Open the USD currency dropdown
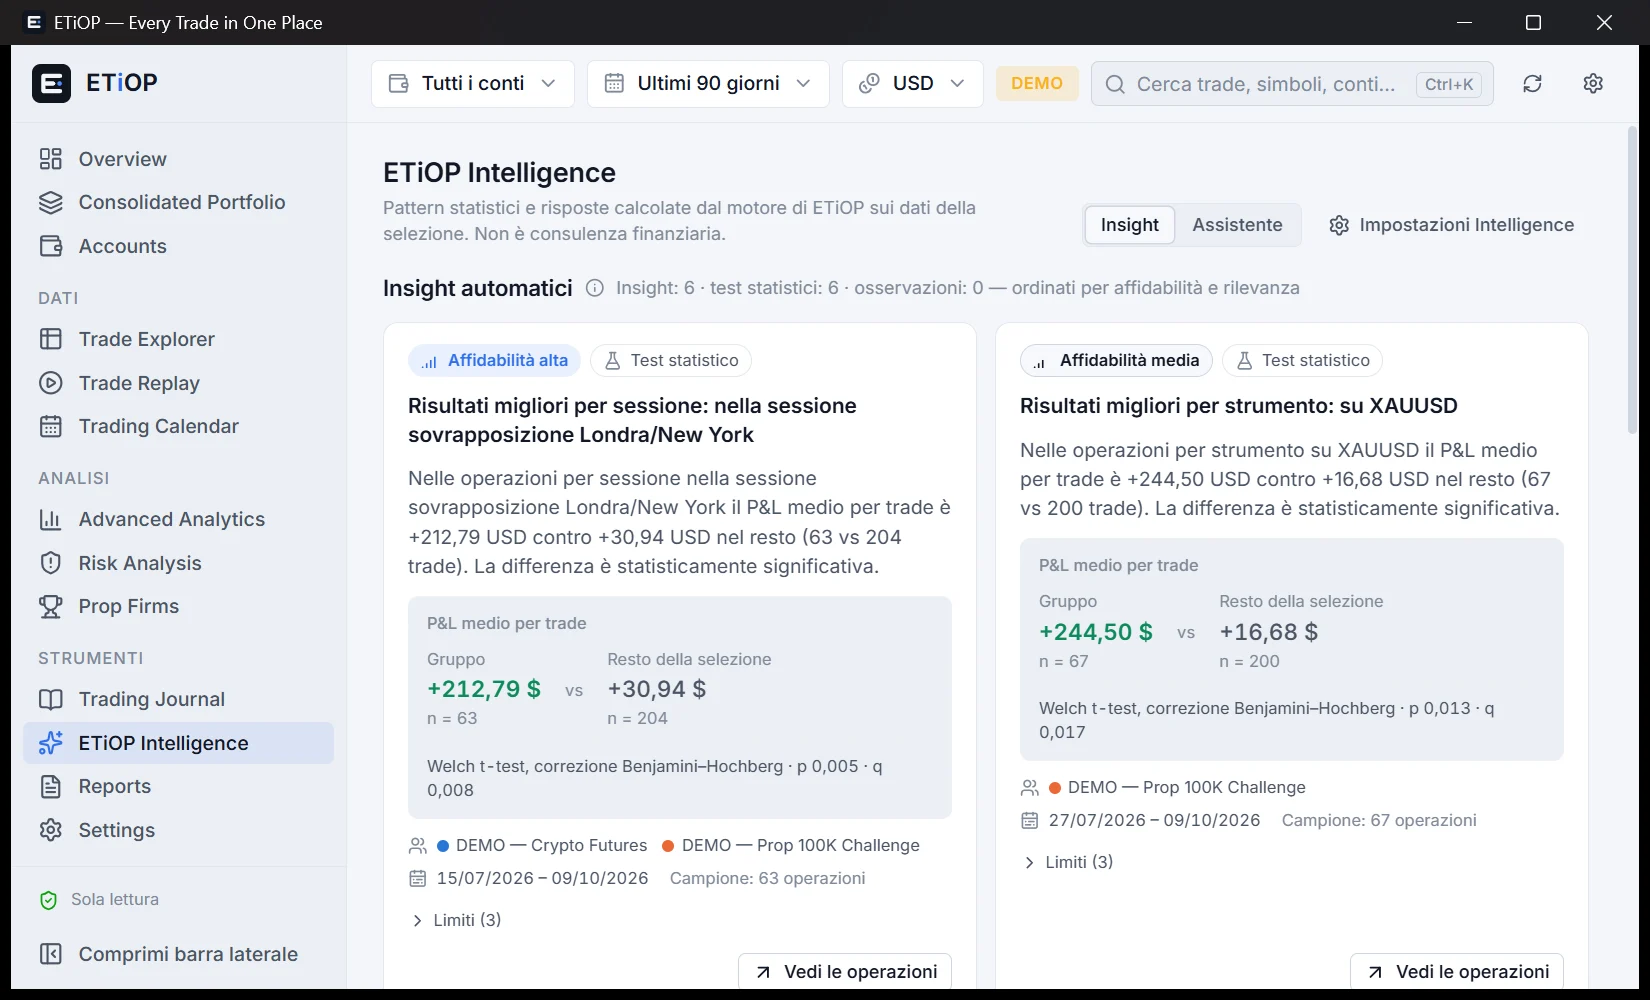Screen dimensions: 1650x1000 [x=912, y=84]
